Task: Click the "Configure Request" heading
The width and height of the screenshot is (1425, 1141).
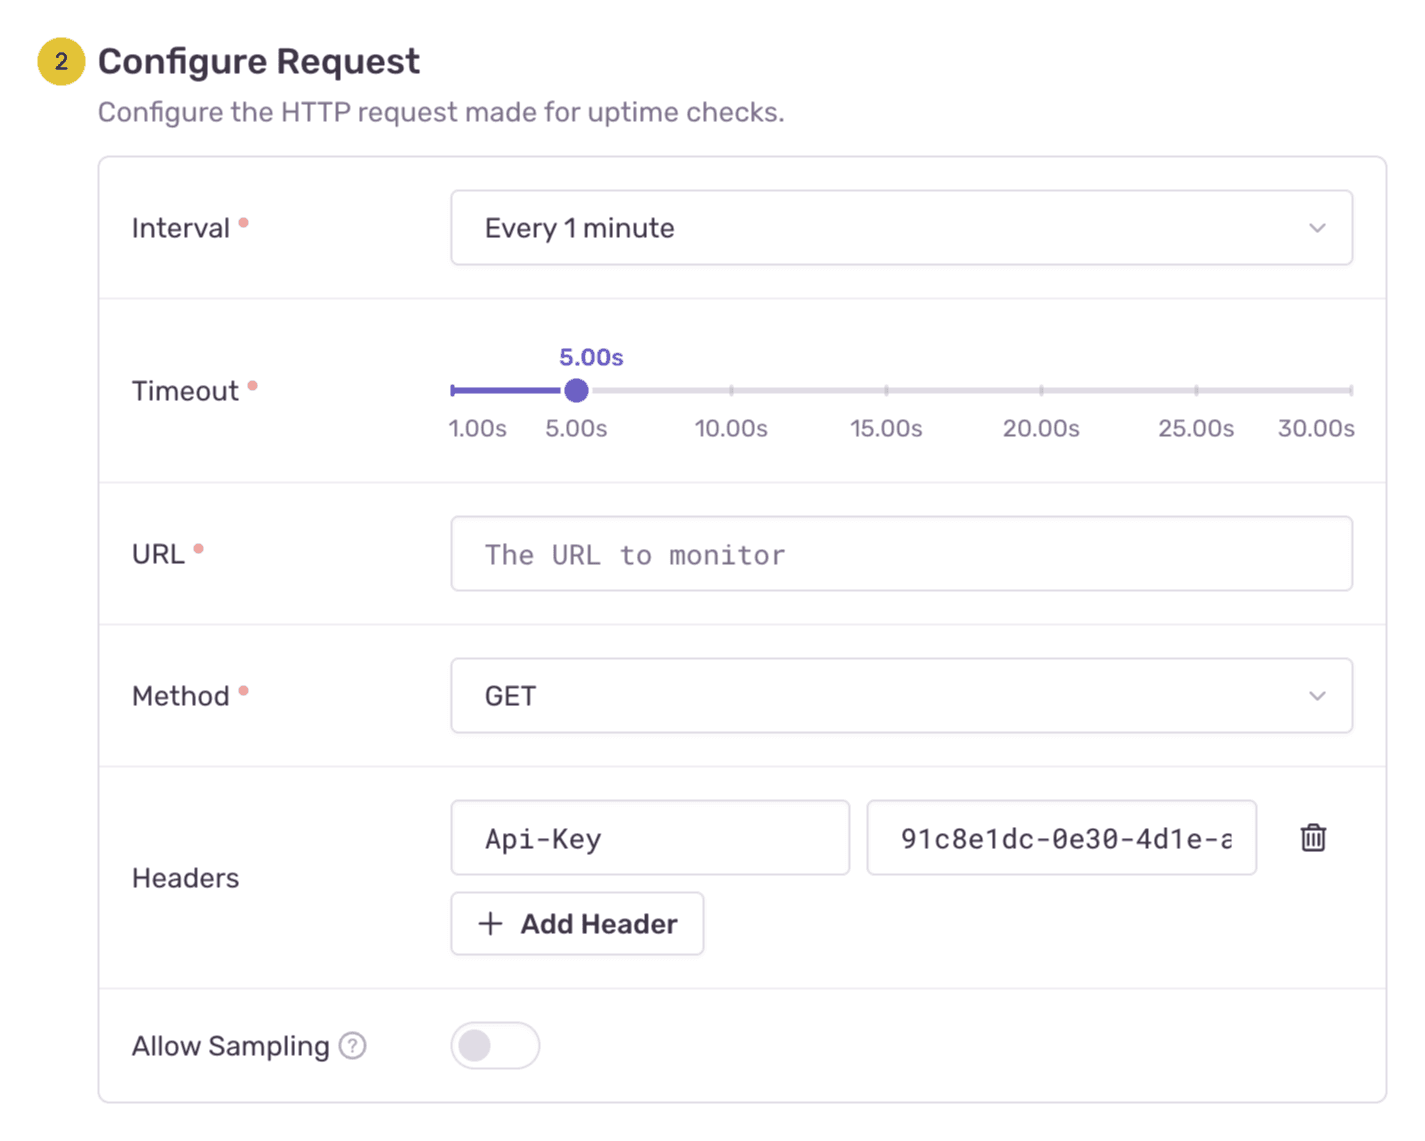Action: point(258,61)
